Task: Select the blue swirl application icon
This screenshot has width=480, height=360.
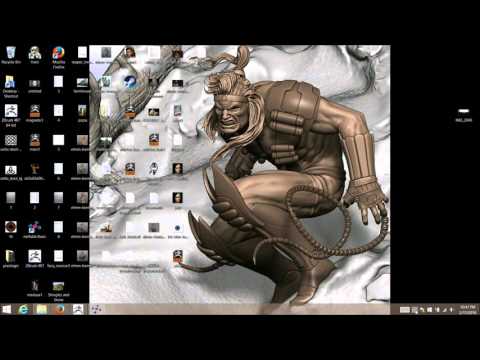Action: click(x=130, y=82)
